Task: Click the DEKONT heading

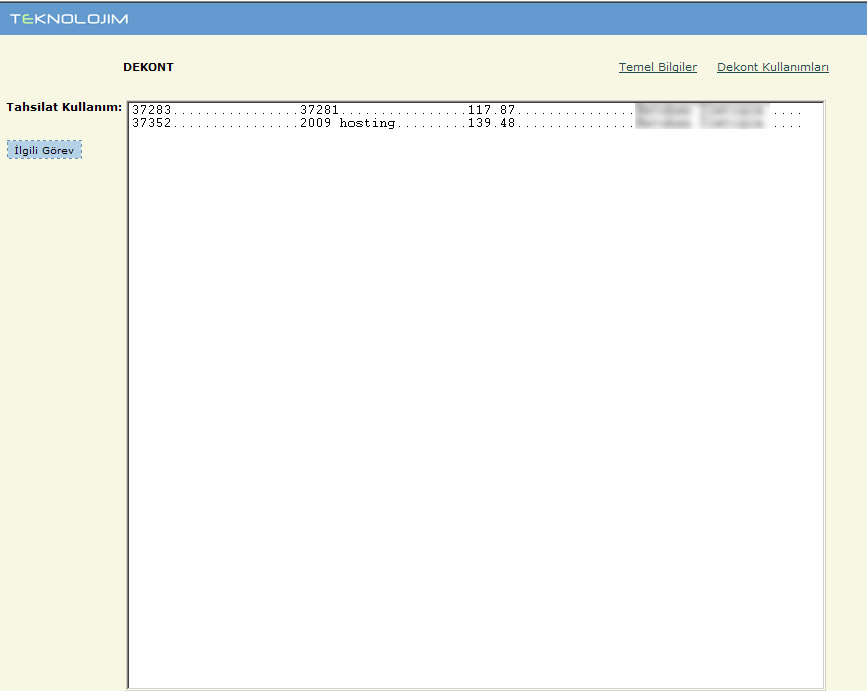Action: point(148,67)
